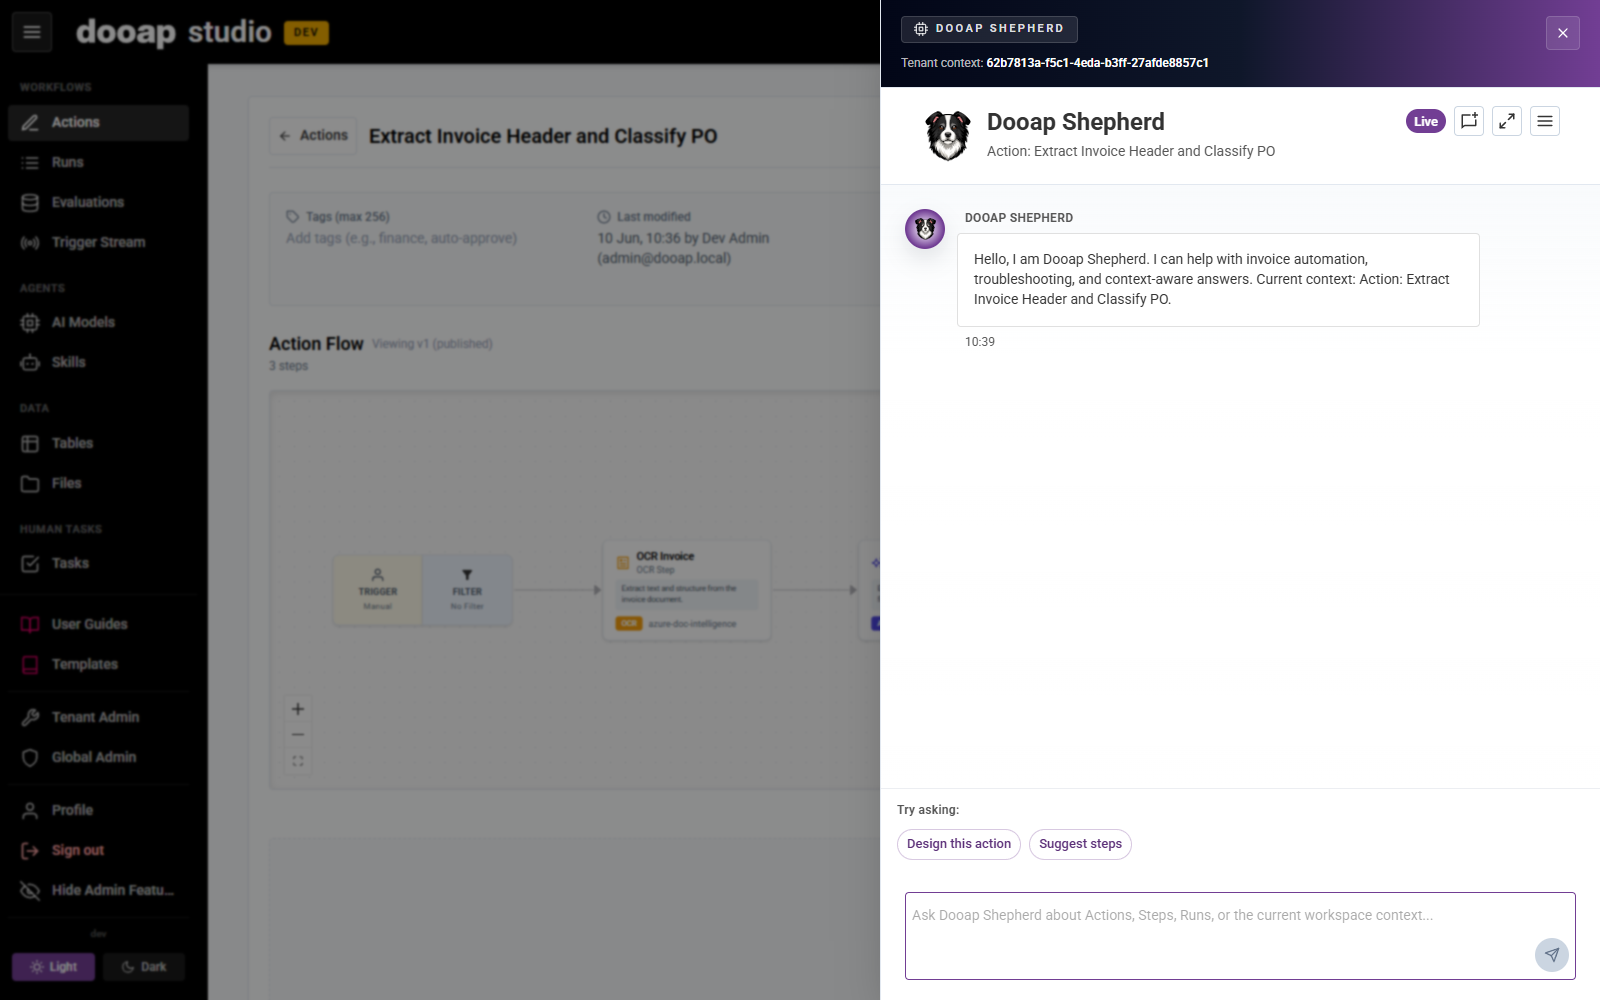Open the hamburger sidebar menu
The image size is (1600, 1000).
click(32, 32)
